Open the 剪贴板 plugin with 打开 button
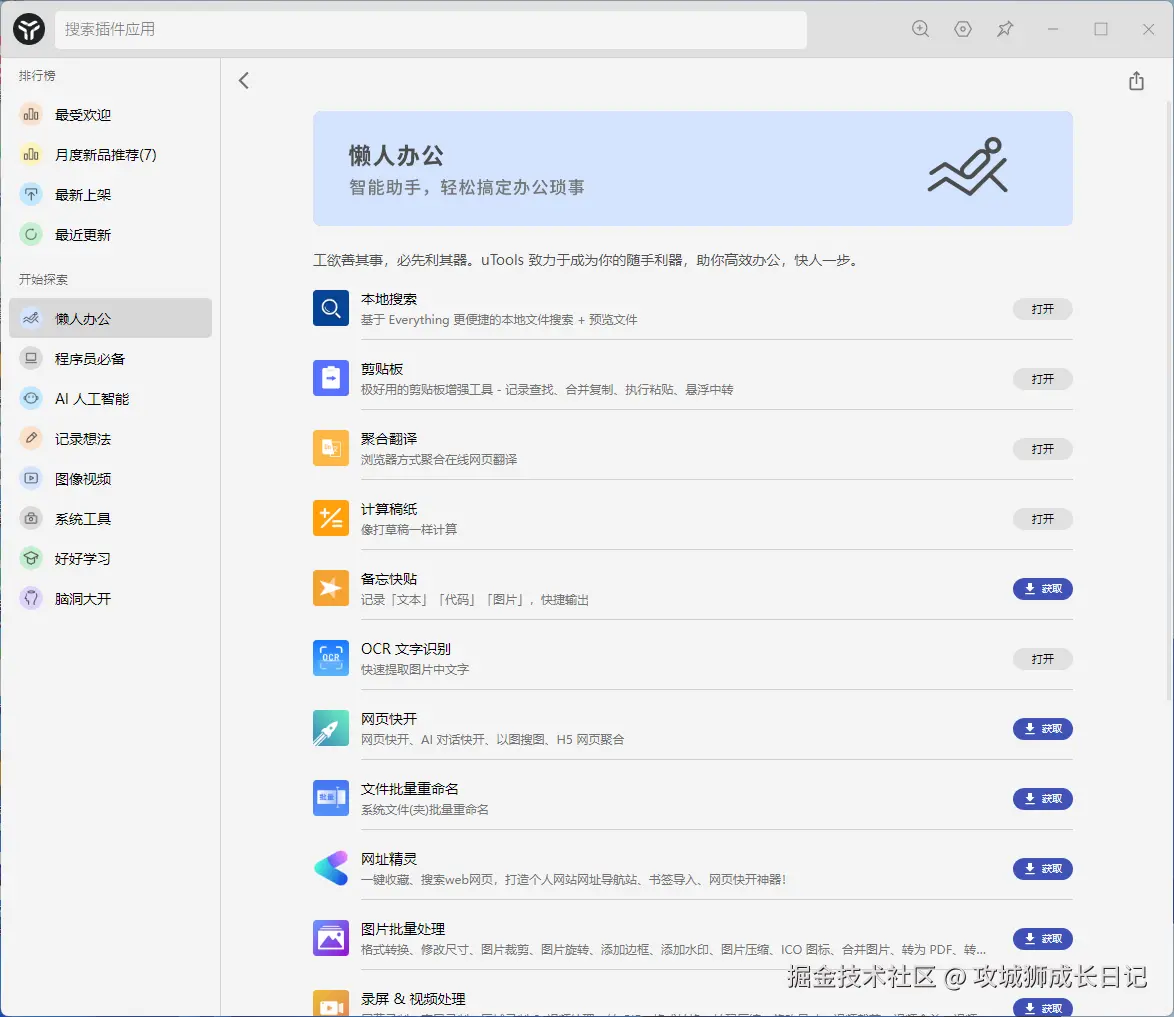This screenshot has height=1017, width=1174. pos(1042,379)
